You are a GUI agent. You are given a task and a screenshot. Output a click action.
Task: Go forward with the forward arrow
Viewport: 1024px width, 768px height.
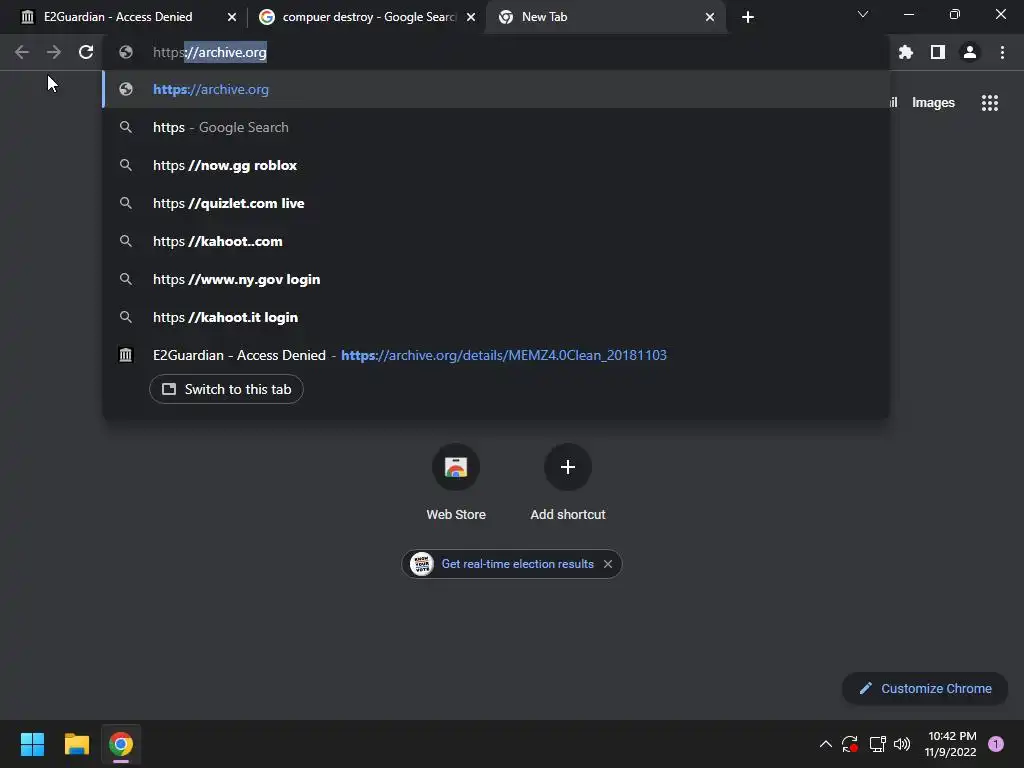pyautogui.click(x=54, y=52)
